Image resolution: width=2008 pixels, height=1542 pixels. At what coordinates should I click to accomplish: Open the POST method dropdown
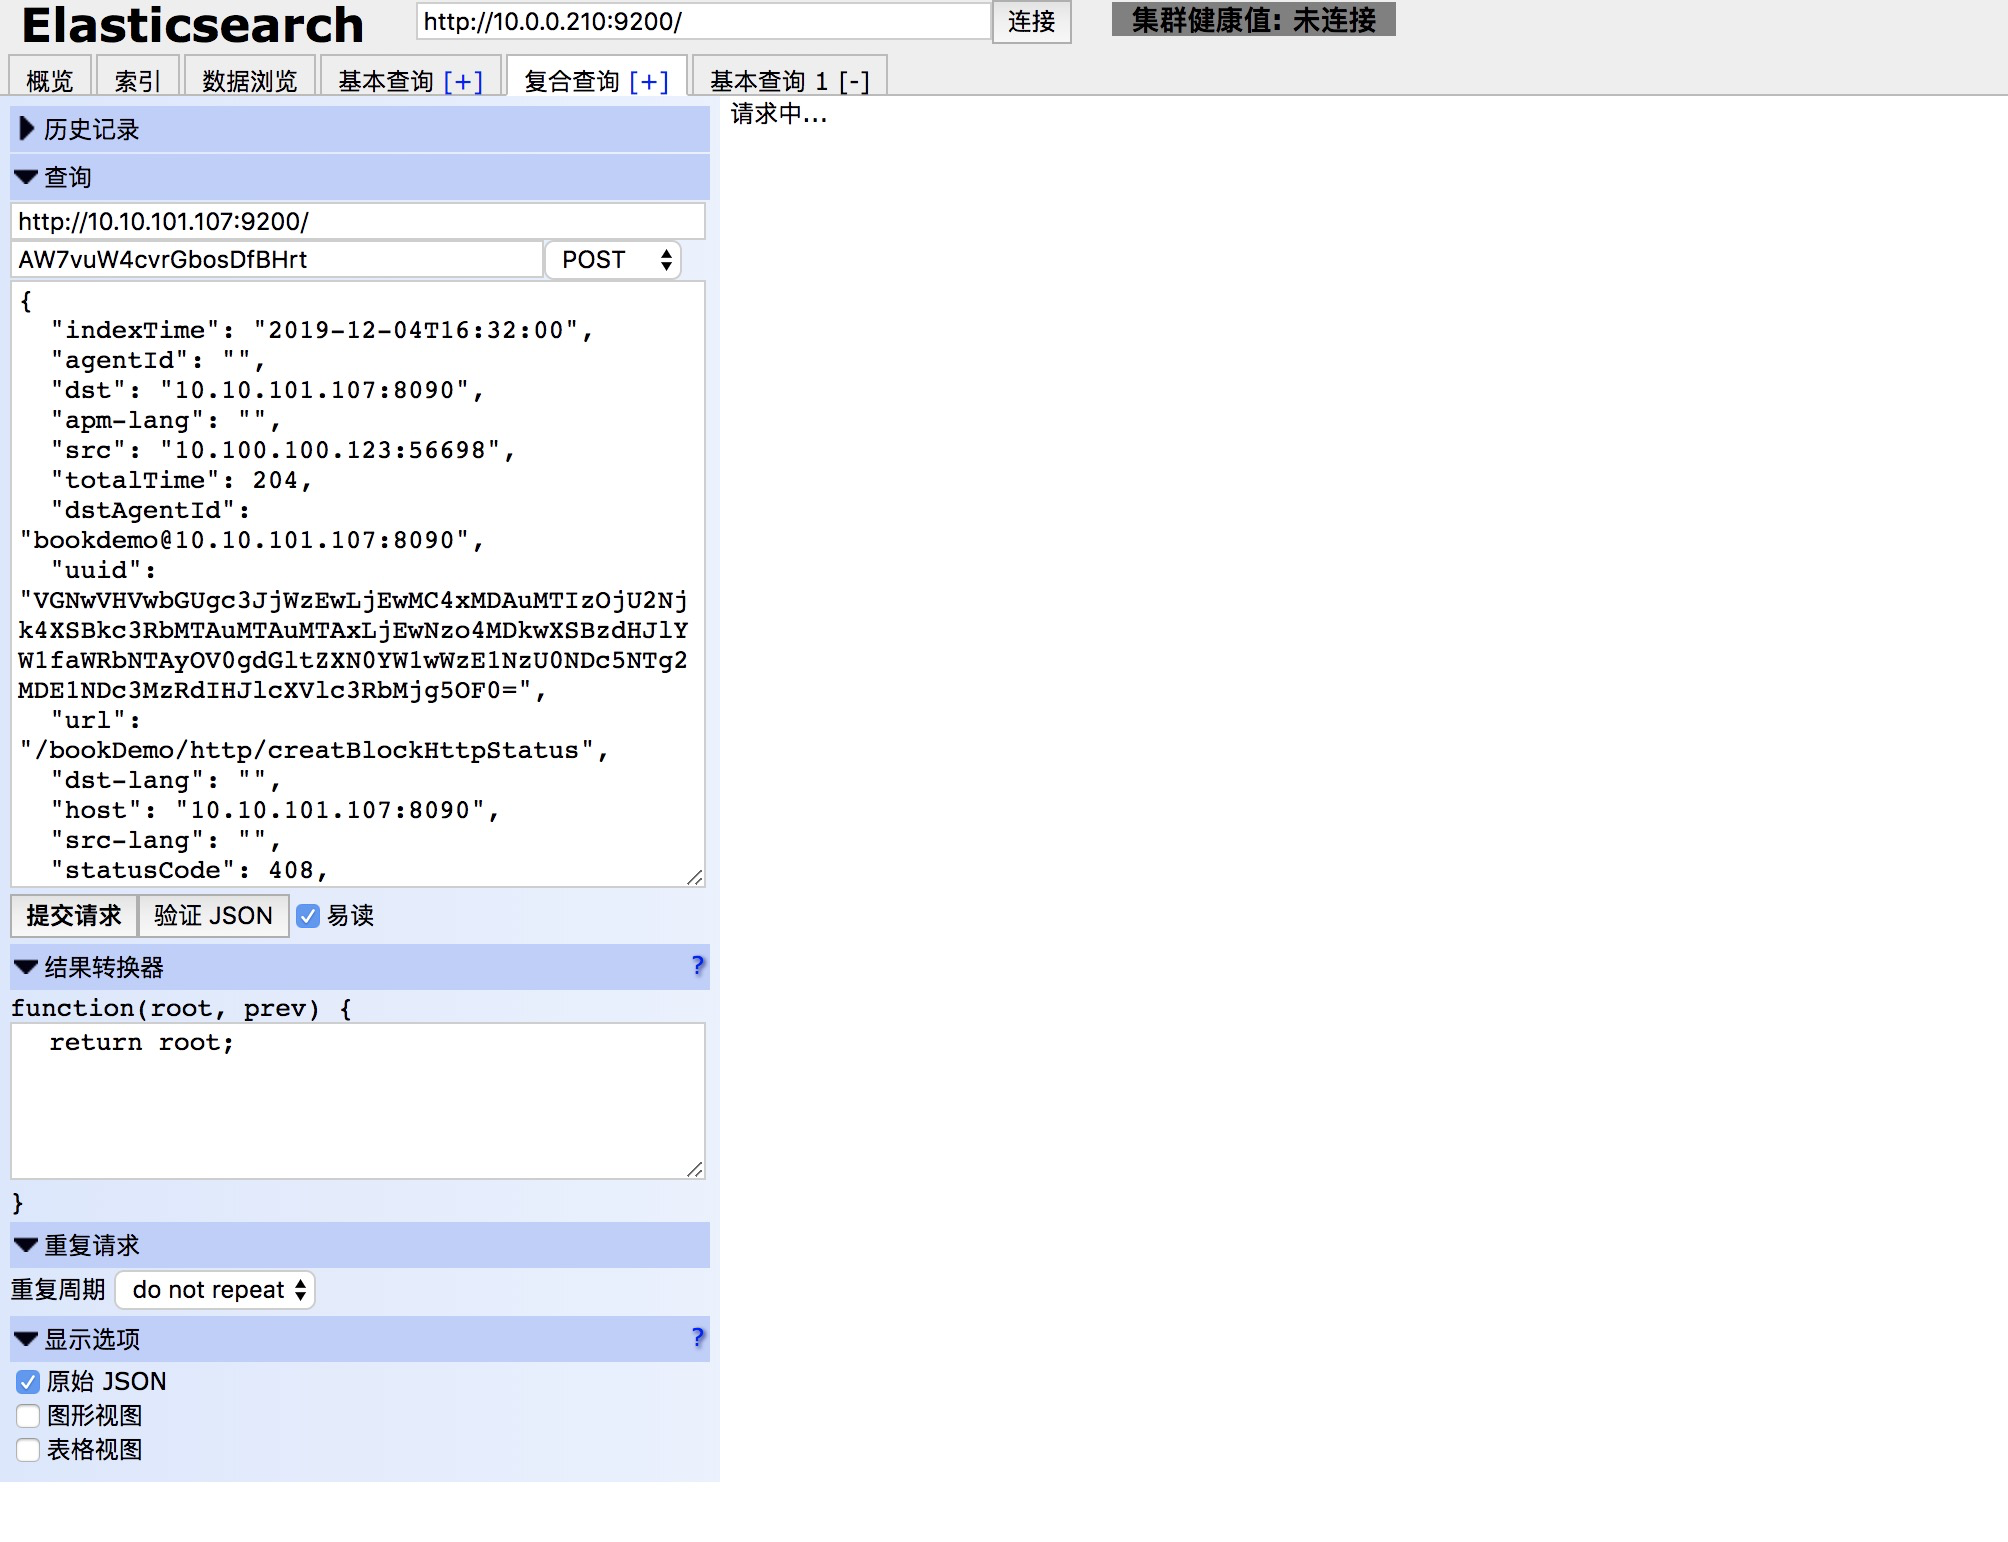click(613, 260)
